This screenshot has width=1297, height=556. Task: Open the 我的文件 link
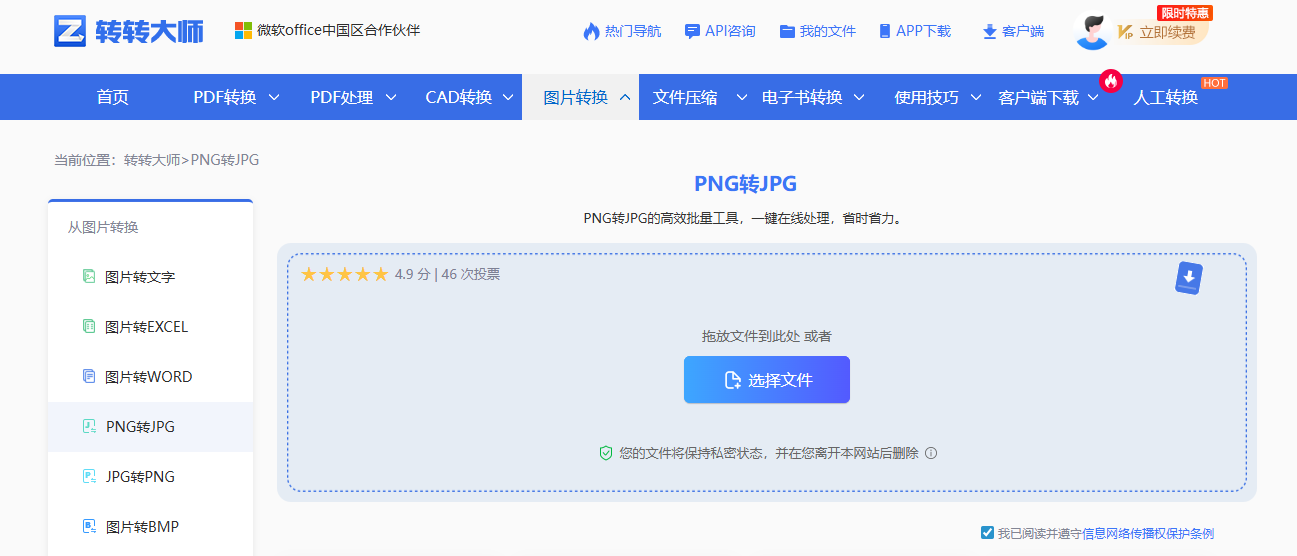click(x=828, y=31)
